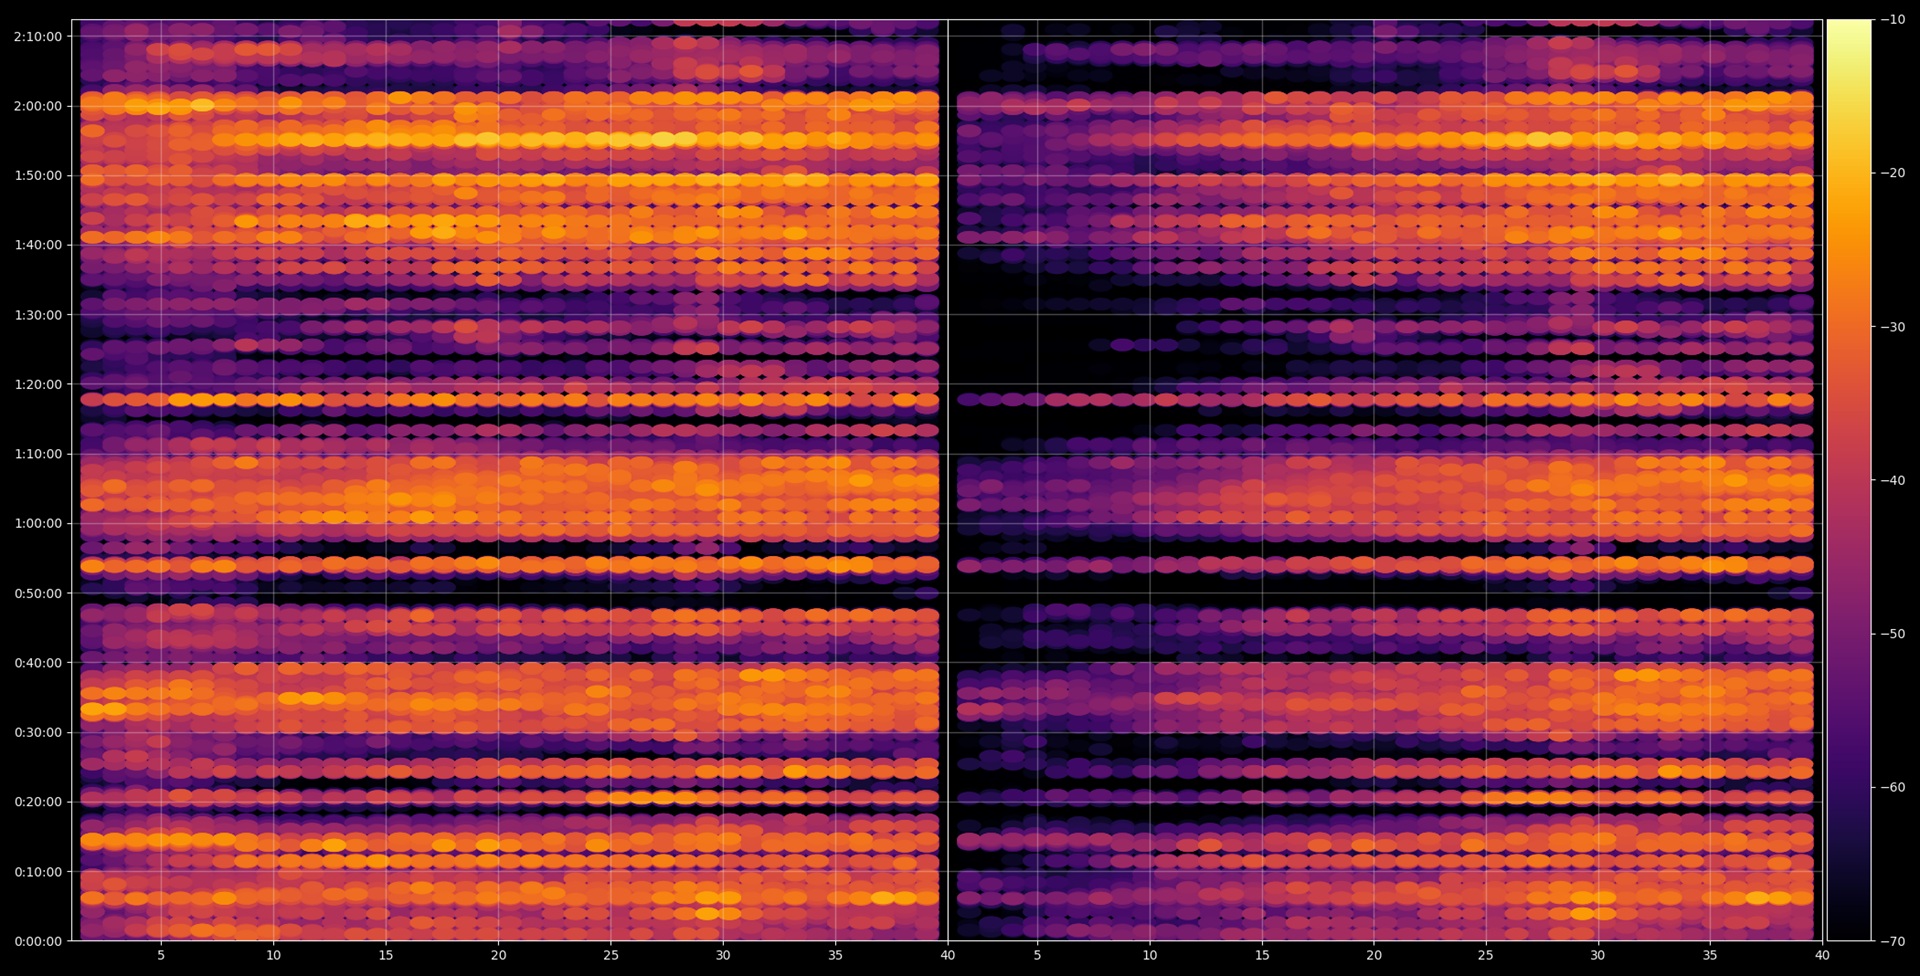This screenshot has height=976, width=1920.
Task: Click x-axis label 20 of the right plot
Action: pyautogui.click(x=1374, y=955)
